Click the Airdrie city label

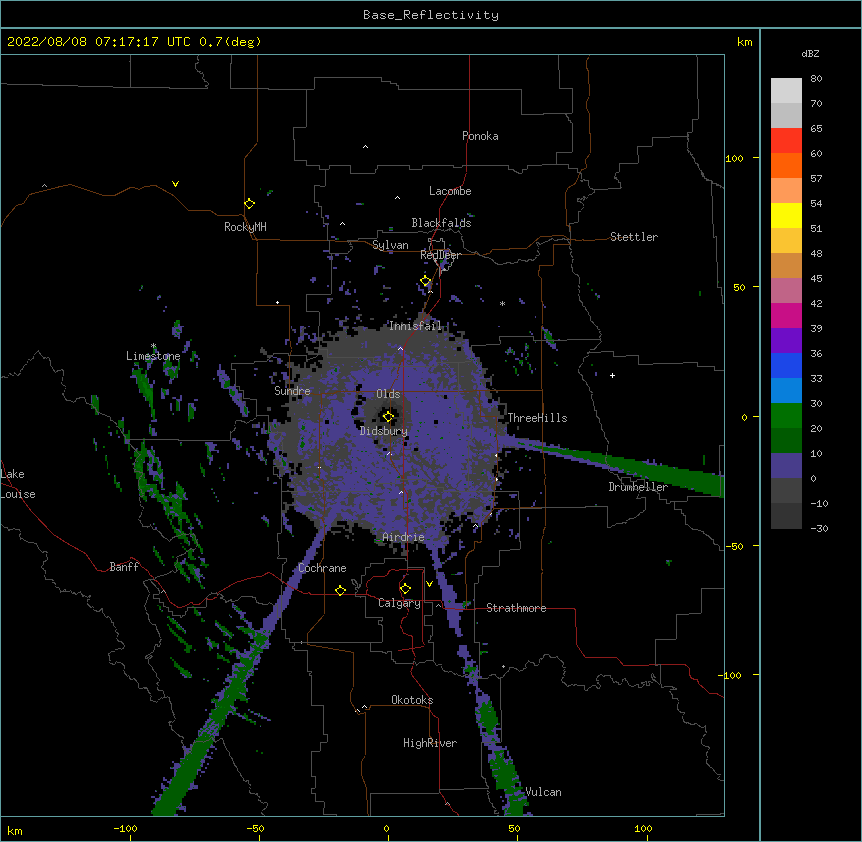coord(404,537)
